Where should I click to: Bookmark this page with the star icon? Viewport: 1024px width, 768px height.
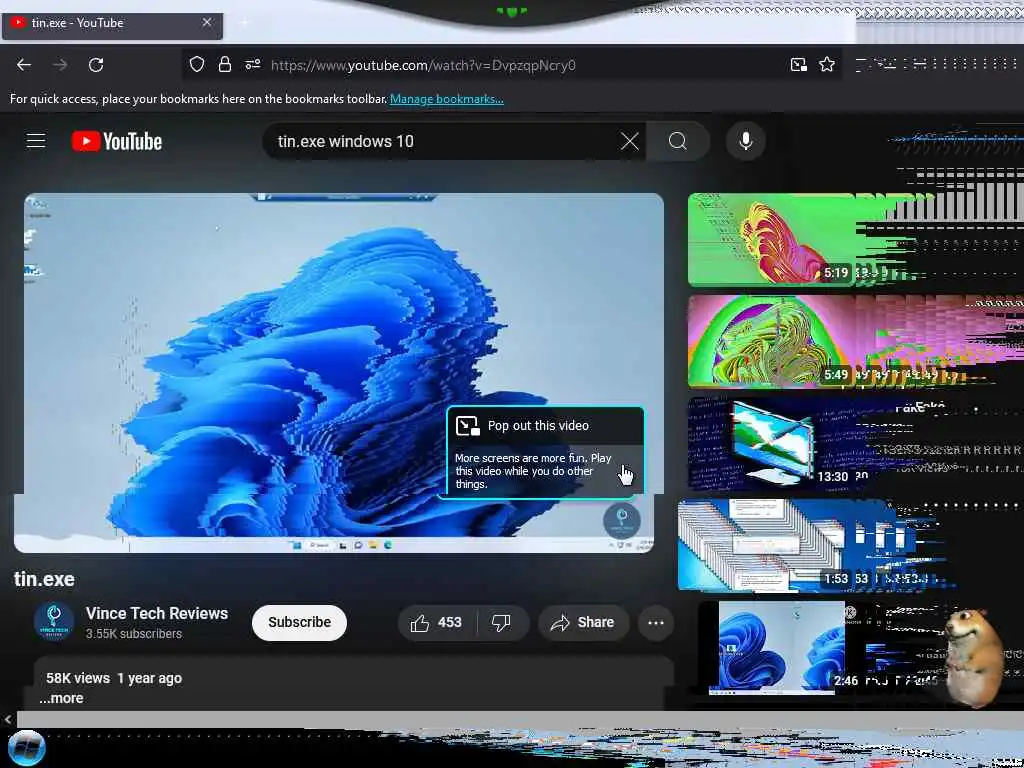[827, 64]
